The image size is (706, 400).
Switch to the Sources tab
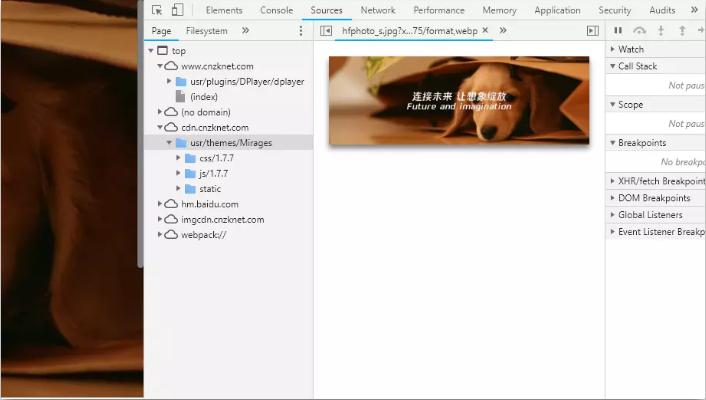coord(326,10)
